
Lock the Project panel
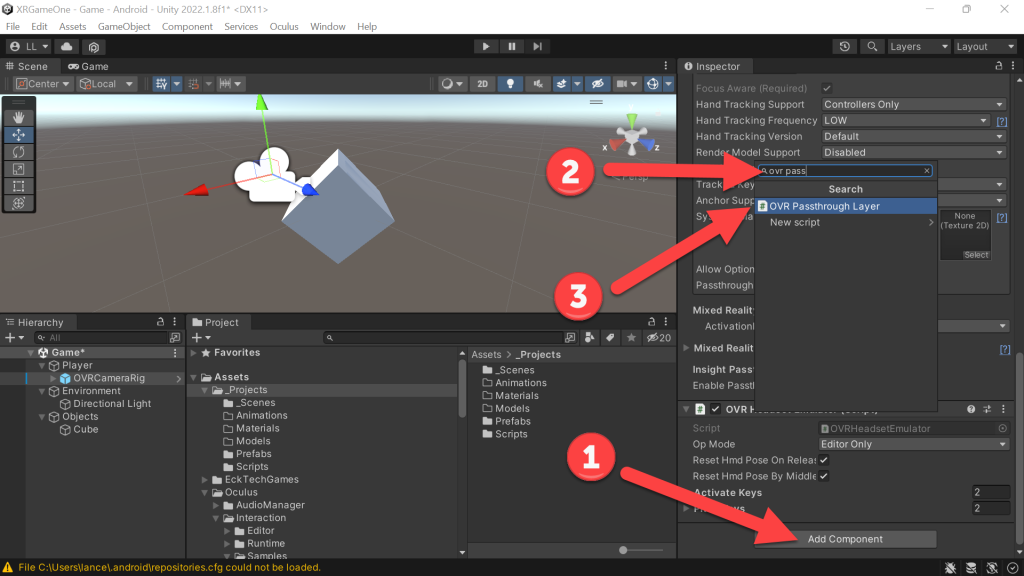pyautogui.click(x=651, y=322)
